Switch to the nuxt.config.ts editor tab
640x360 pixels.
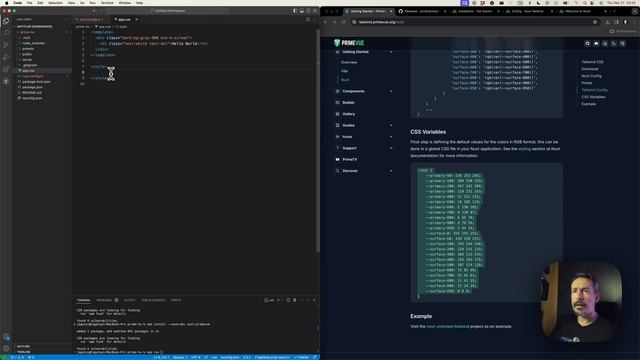point(91,19)
